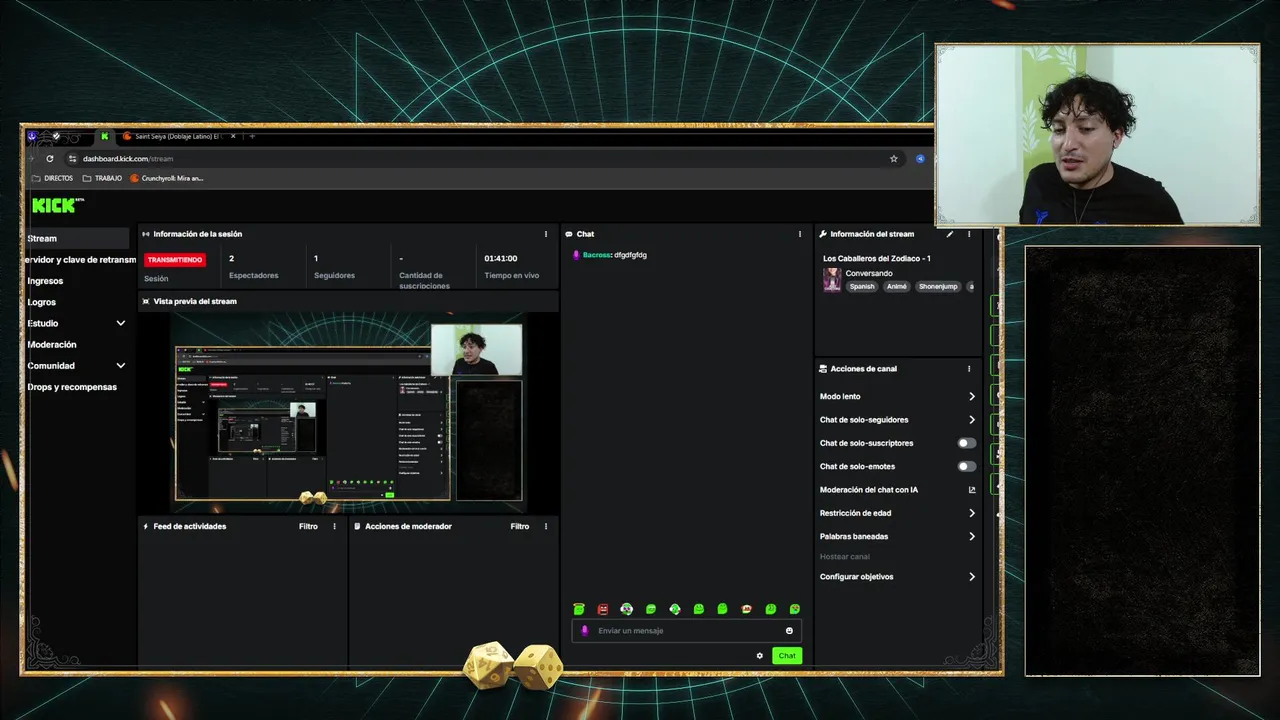Image resolution: width=1280 pixels, height=720 pixels.
Task: Open the Información del stream three-dot menu
Action: pyautogui.click(x=969, y=234)
